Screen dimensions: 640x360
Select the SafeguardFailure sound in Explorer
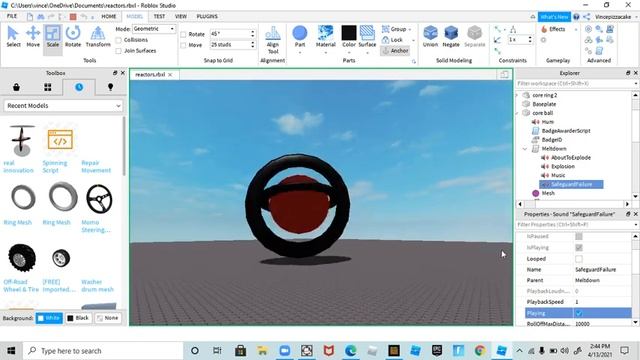571,184
